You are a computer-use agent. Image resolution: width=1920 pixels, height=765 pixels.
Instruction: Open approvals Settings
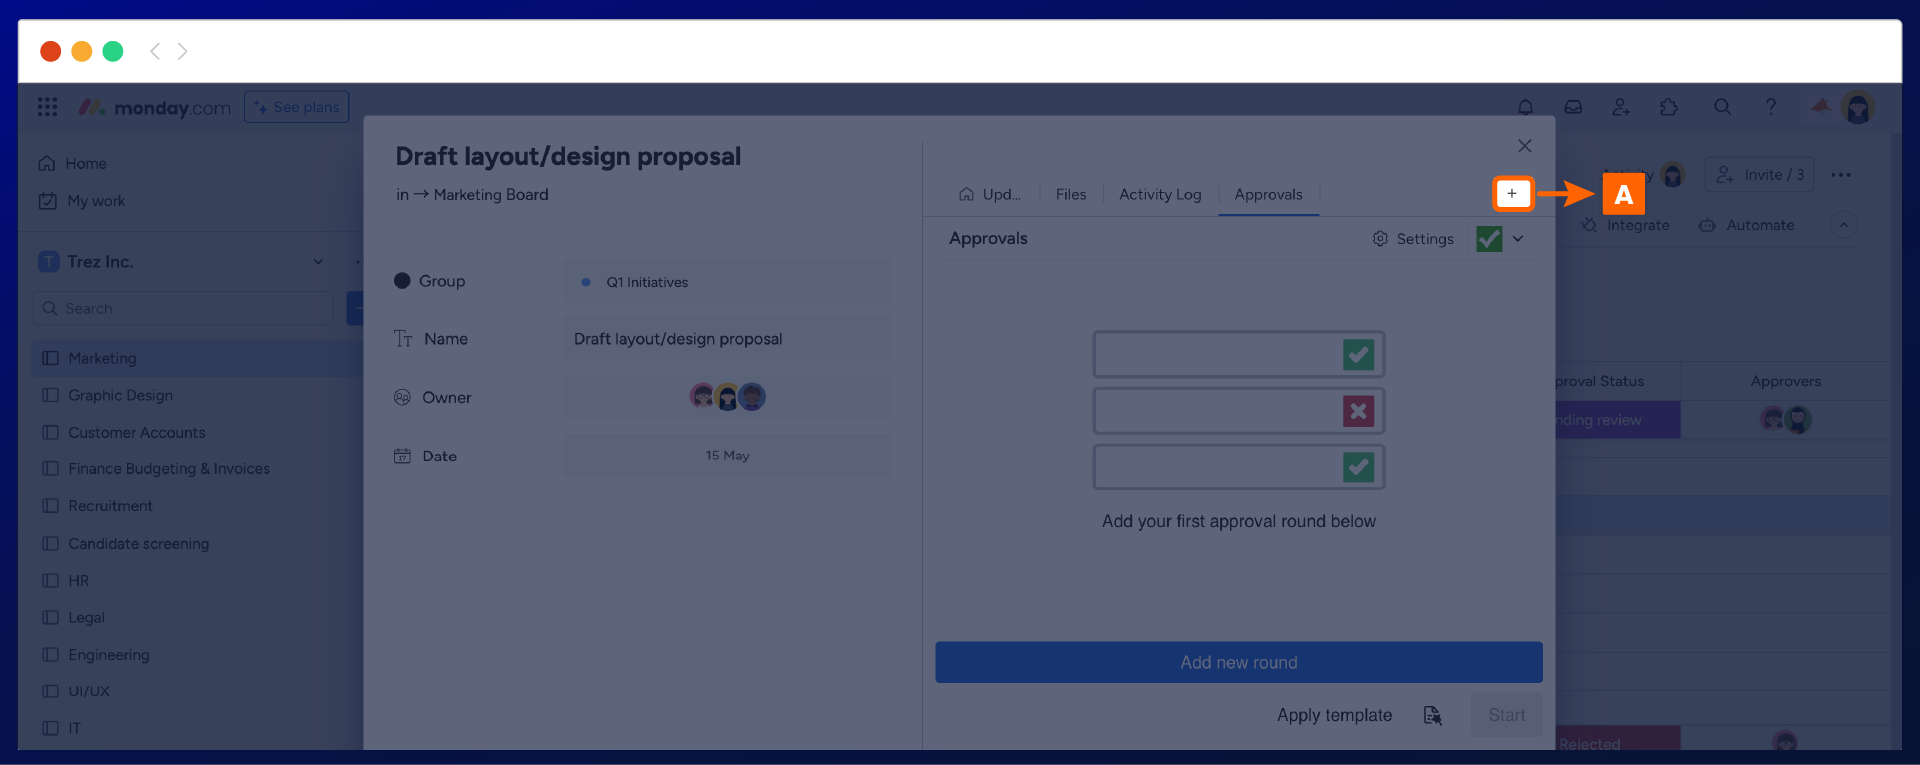(1413, 239)
